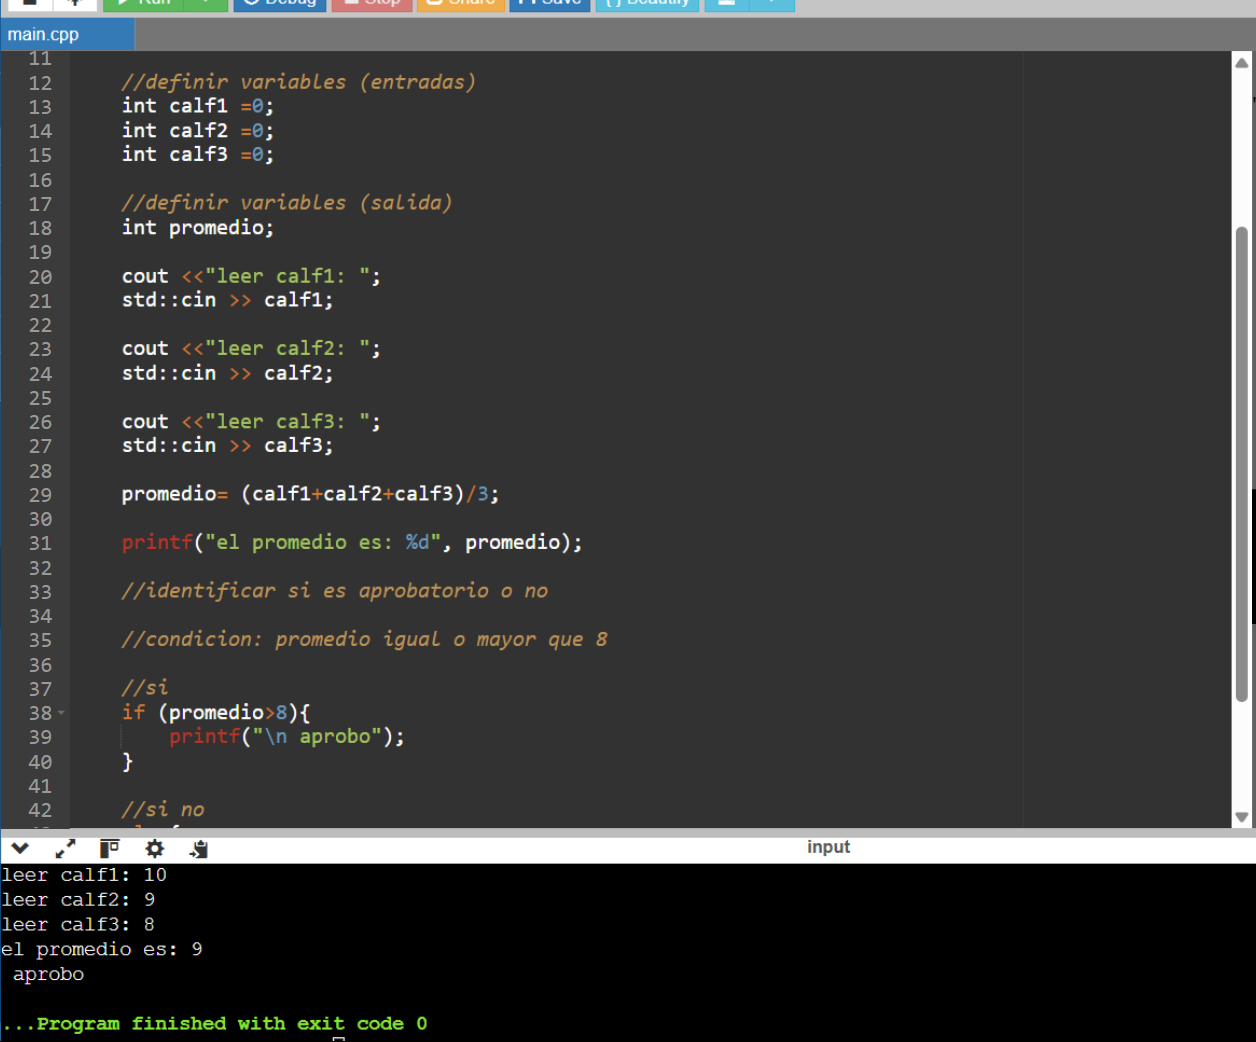Select the input tab of the console

pos(828,847)
